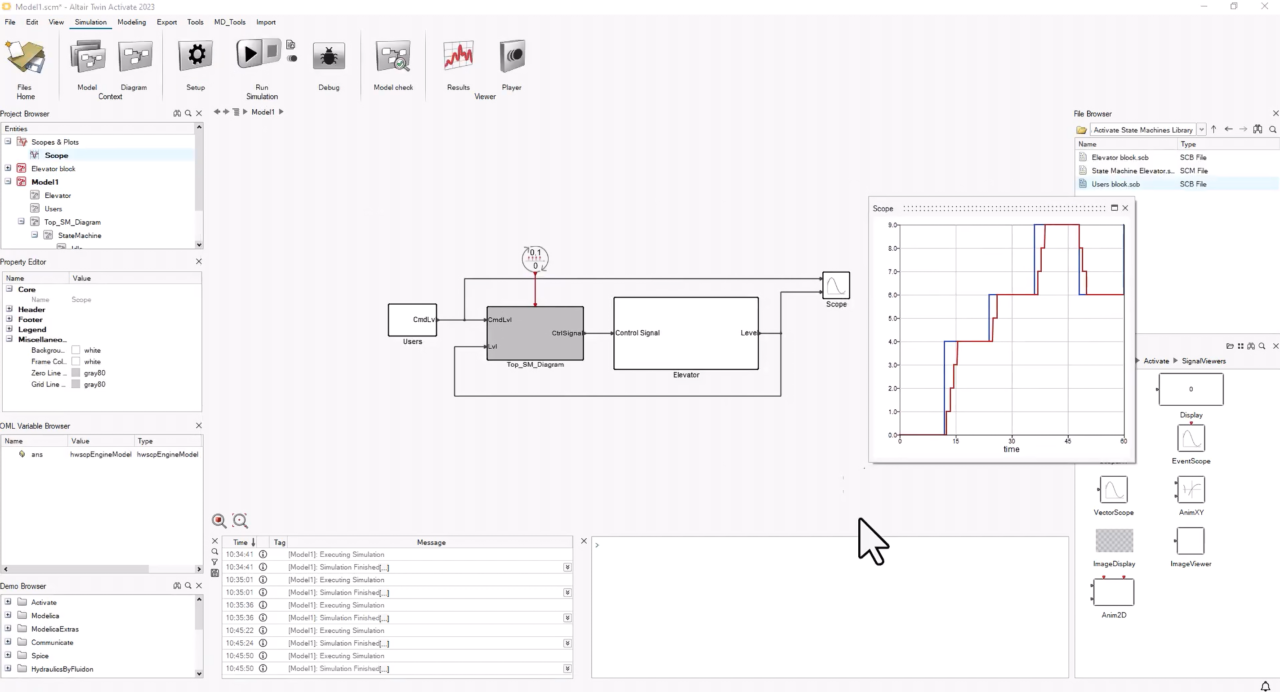
Task: Select AnimXY block in palette
Action: 1190,489
